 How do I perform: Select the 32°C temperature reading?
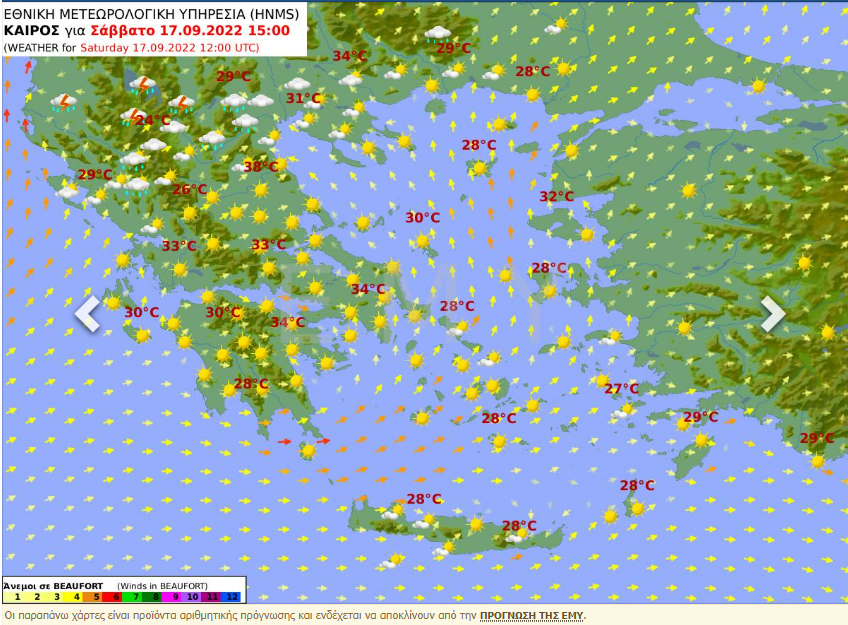click(x=557, y=196)
